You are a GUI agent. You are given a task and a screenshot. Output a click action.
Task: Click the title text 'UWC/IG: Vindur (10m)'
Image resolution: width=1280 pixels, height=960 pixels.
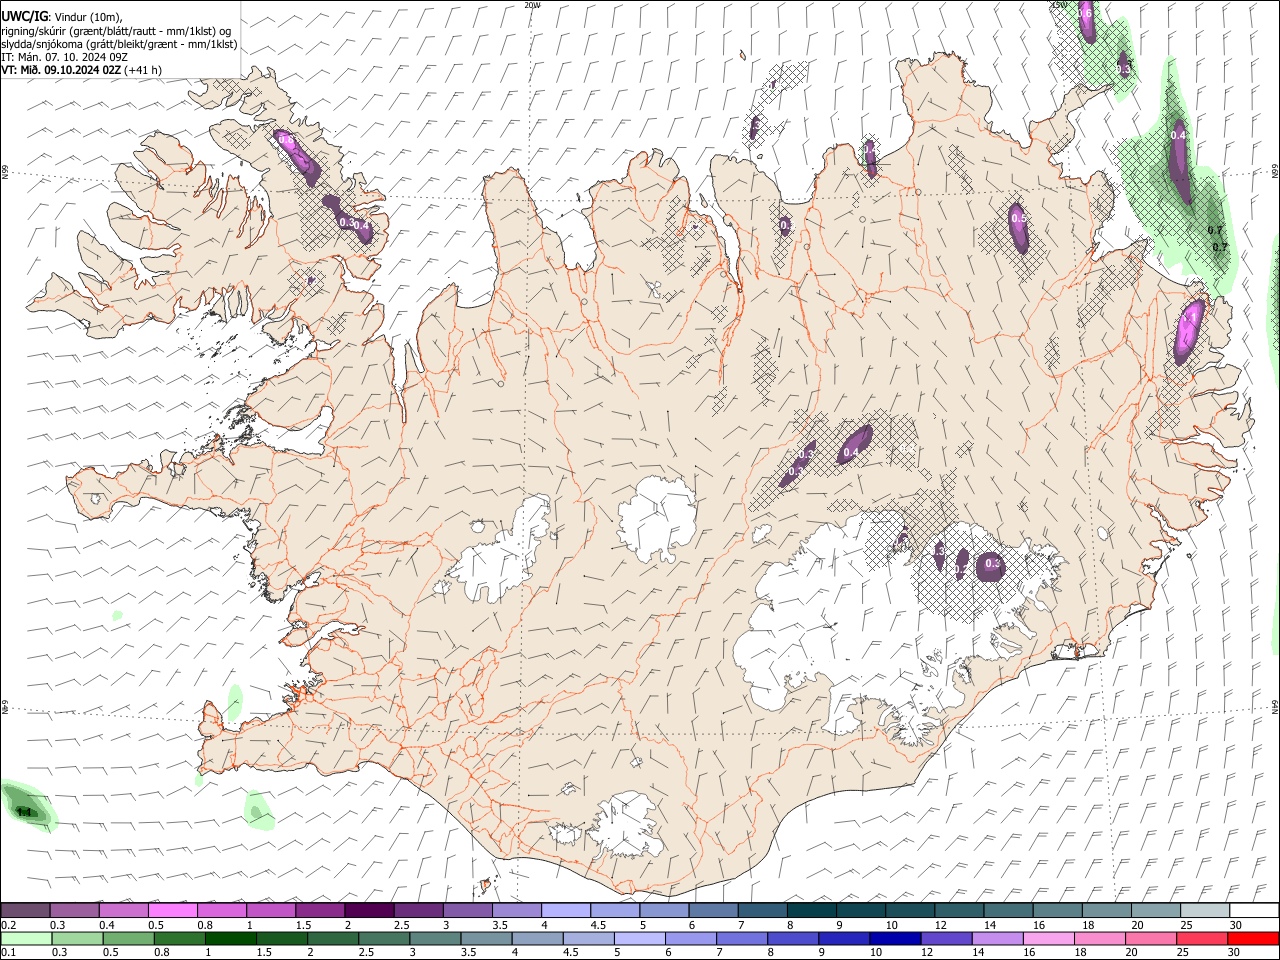point(61,17)
